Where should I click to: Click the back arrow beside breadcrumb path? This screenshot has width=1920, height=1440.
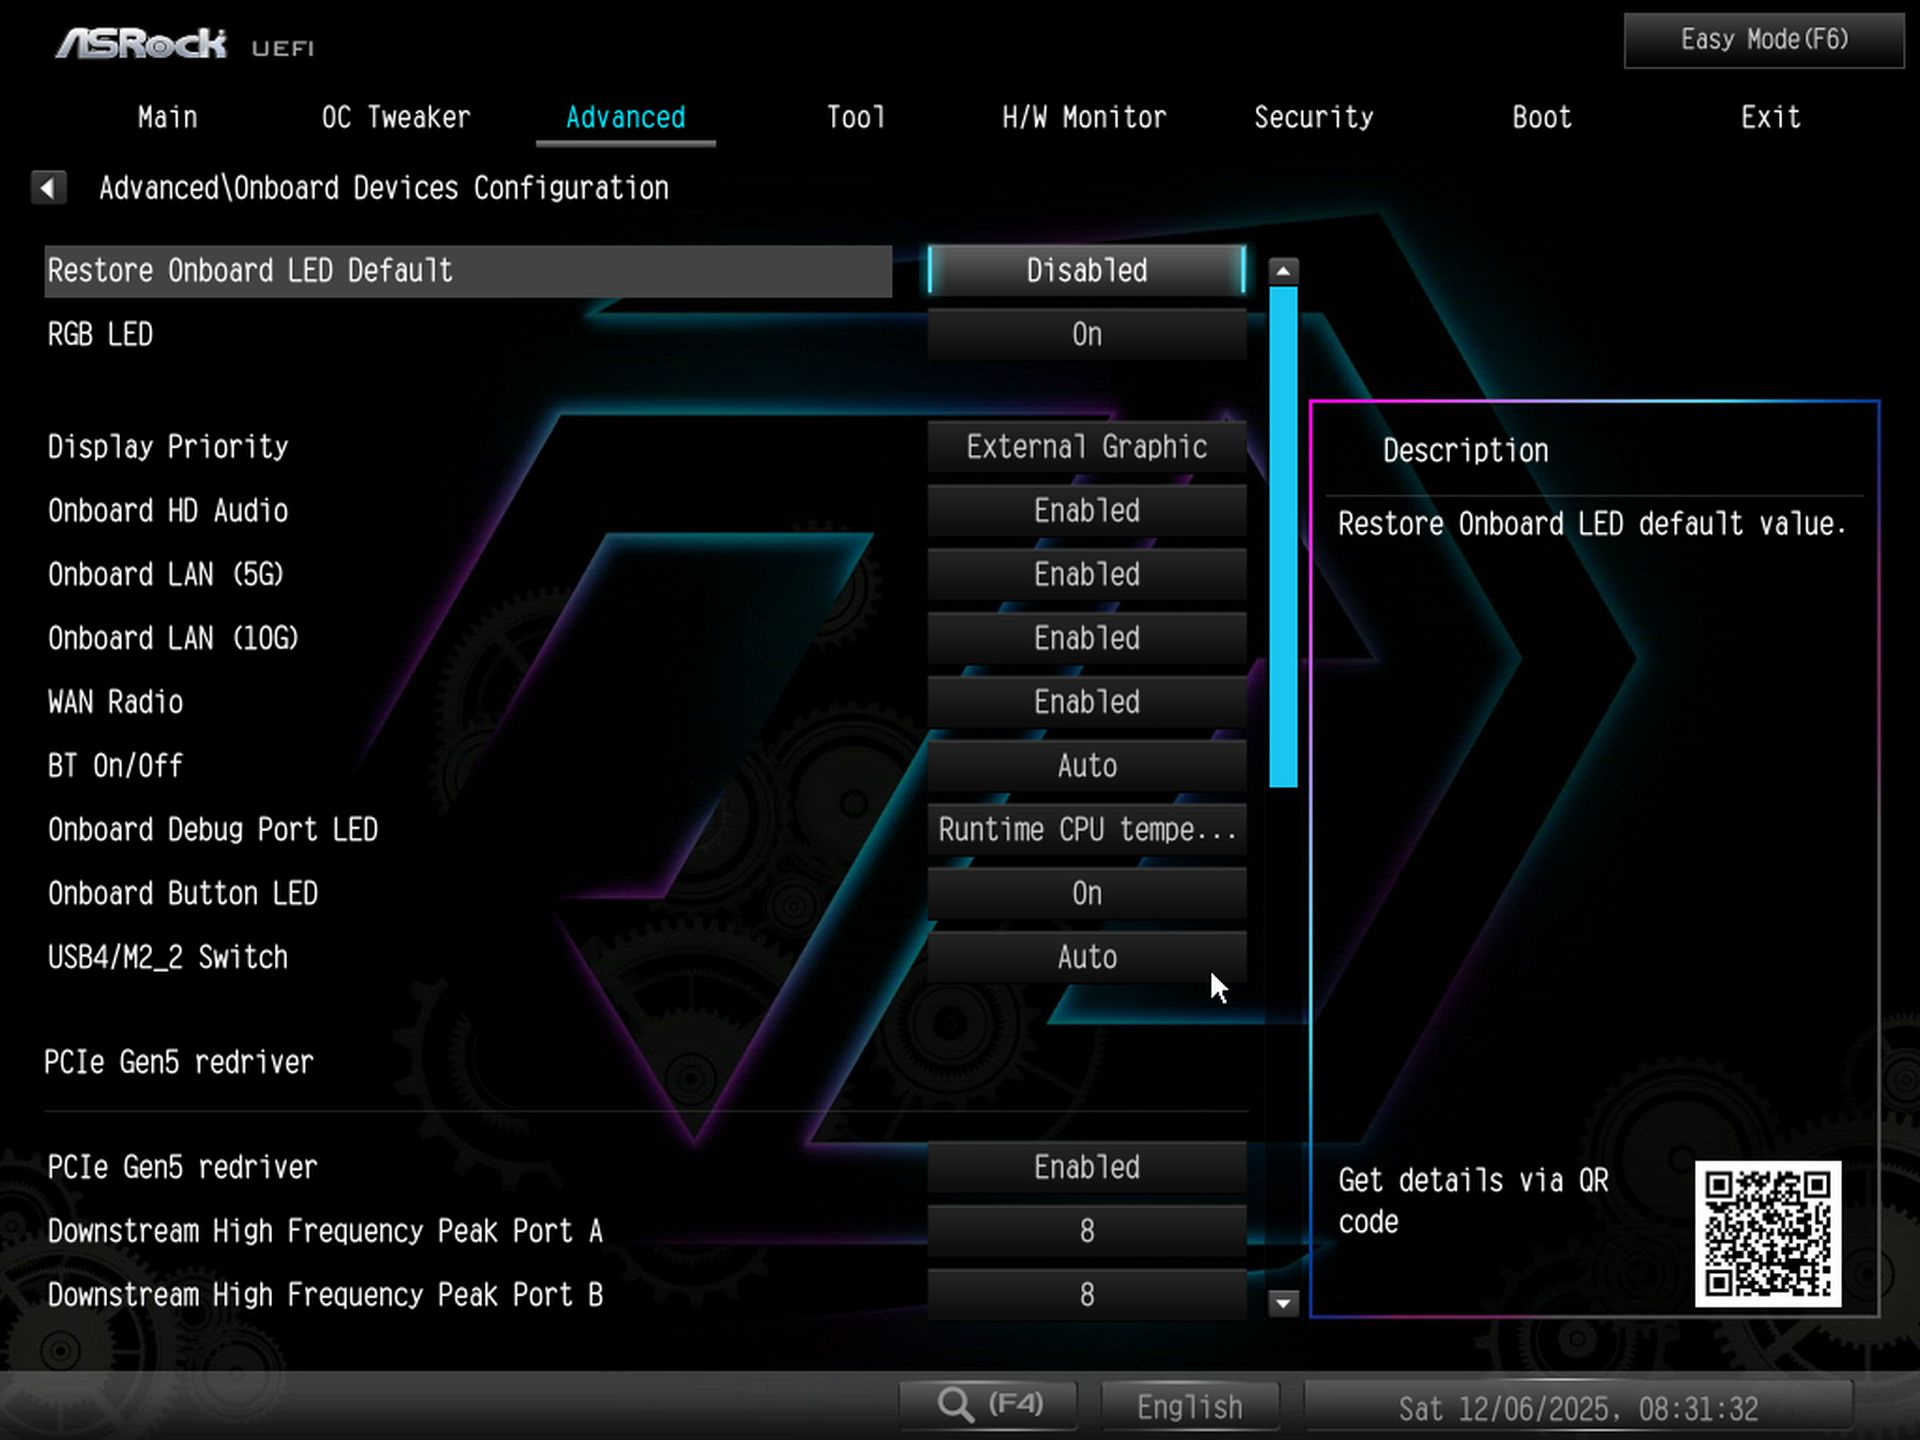tap(48, 187)
